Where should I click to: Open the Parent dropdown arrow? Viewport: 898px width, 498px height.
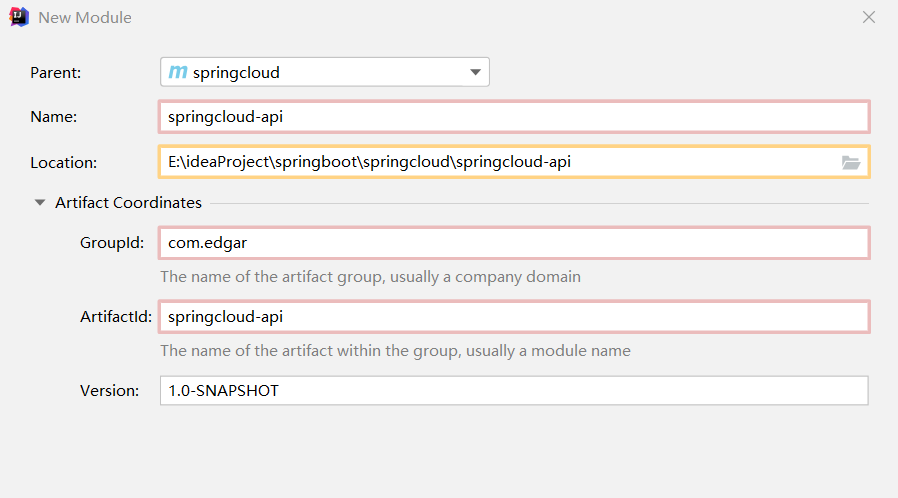coord(475,72)
